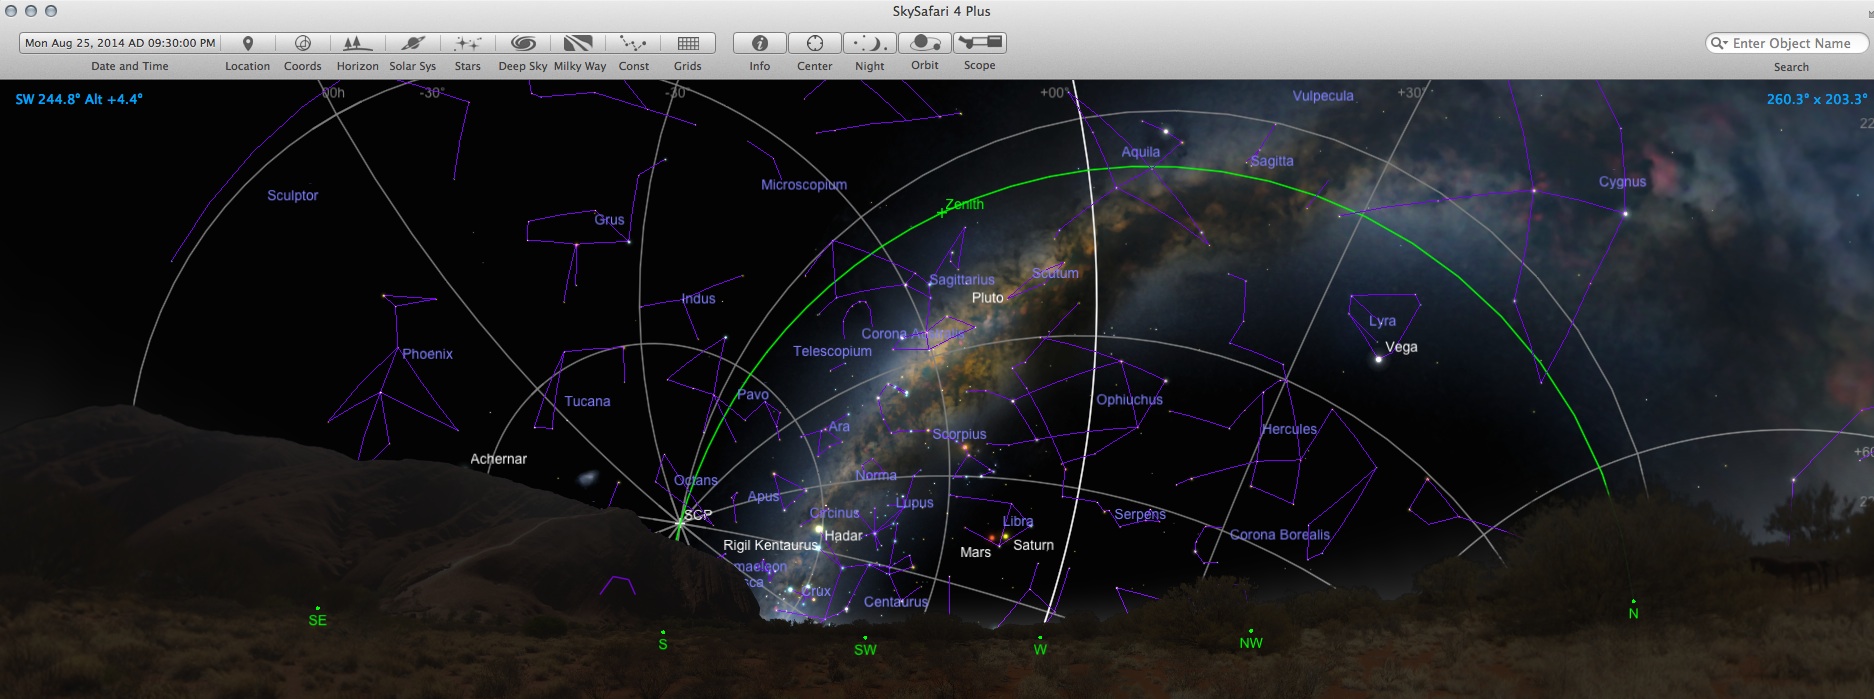
Task: Select the Saturn planet label
Action: [1033, 545]
